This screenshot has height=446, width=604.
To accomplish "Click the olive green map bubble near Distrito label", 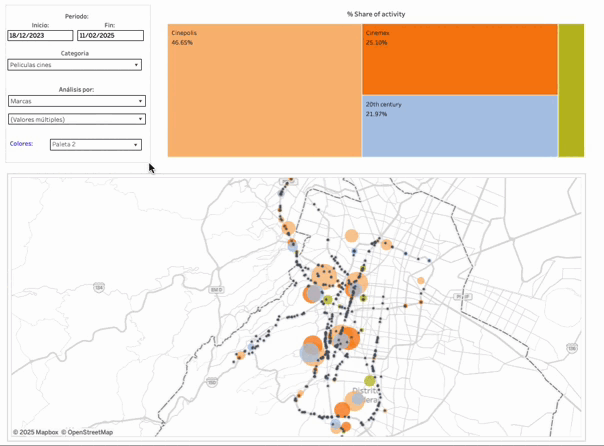I will [x=370, y=381].
